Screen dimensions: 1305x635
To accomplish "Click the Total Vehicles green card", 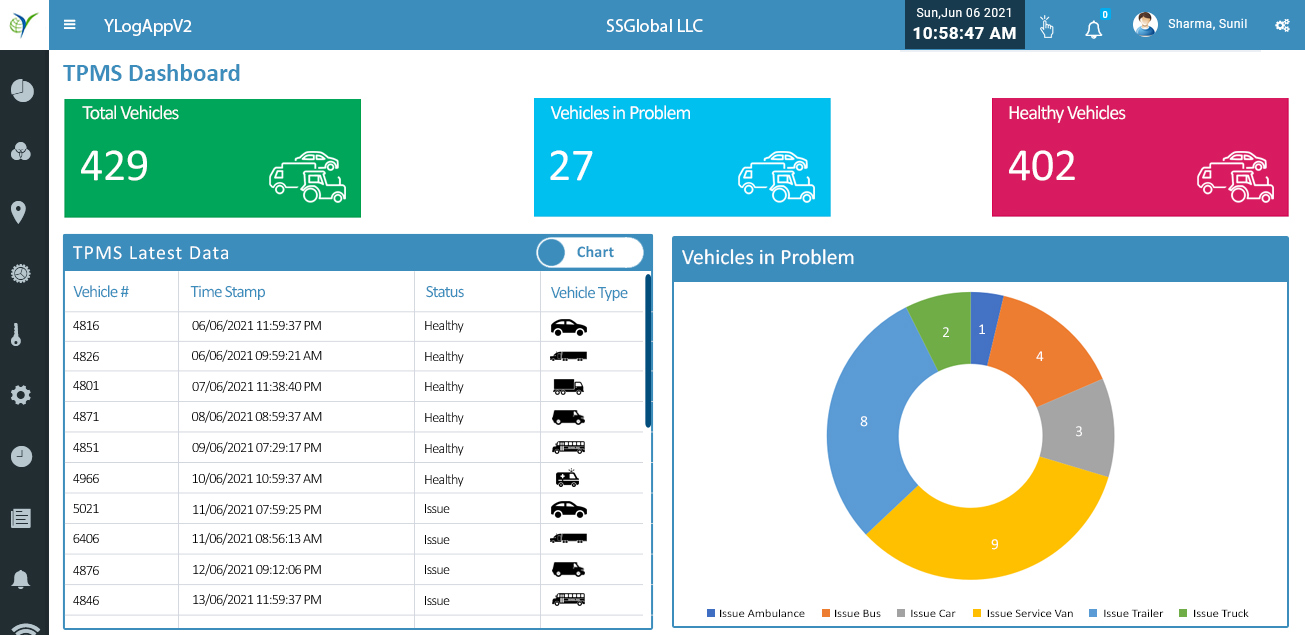I will point(212,157).
